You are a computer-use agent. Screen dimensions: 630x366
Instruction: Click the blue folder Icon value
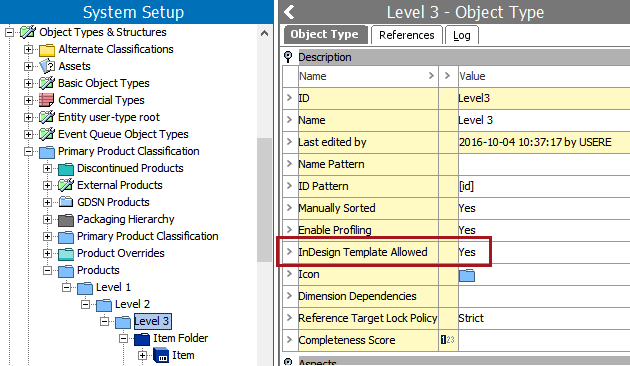pos(467,276)
